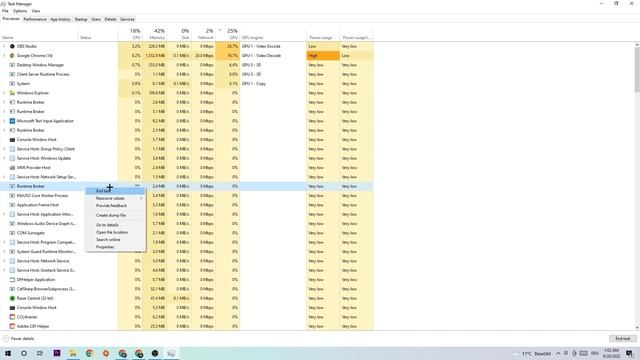Choose Open file location
640x360 pixels.
coord(116,232)
